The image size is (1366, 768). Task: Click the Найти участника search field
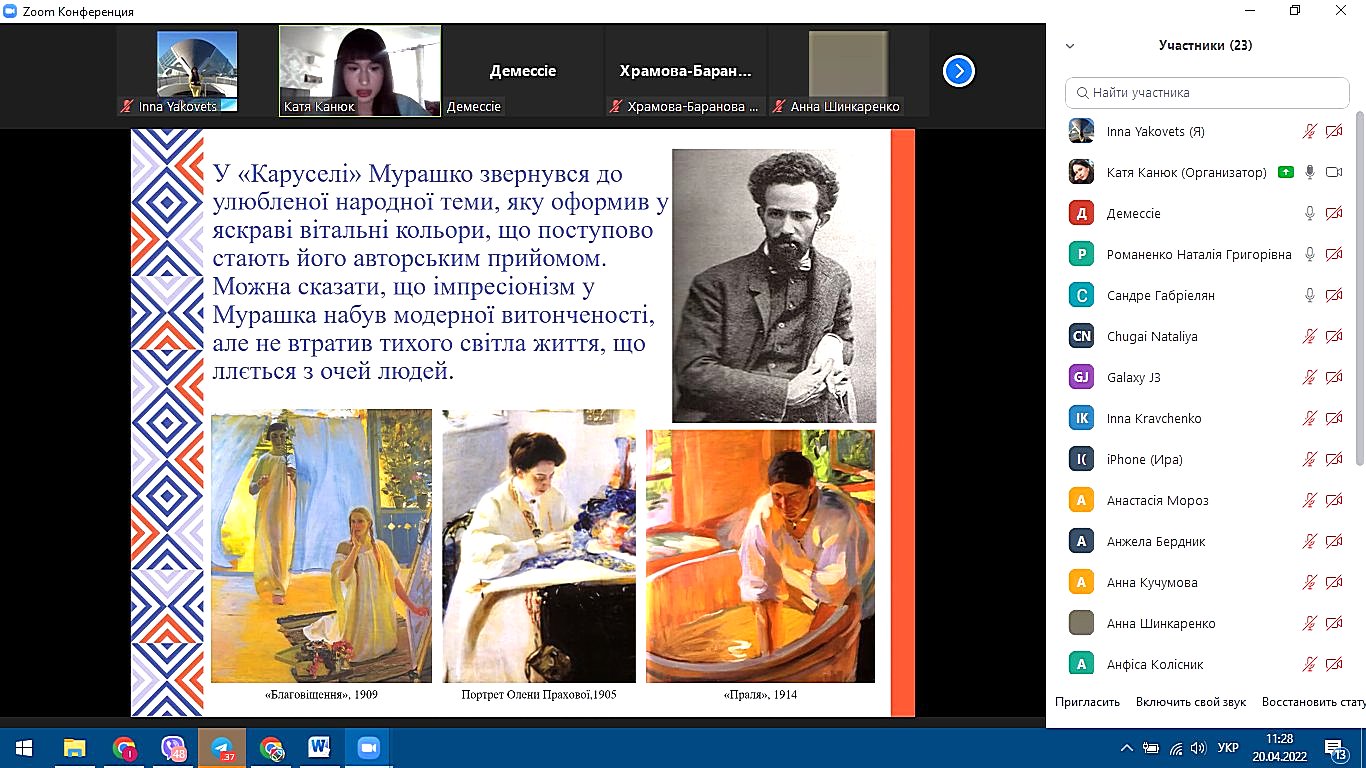point(1207,93)
